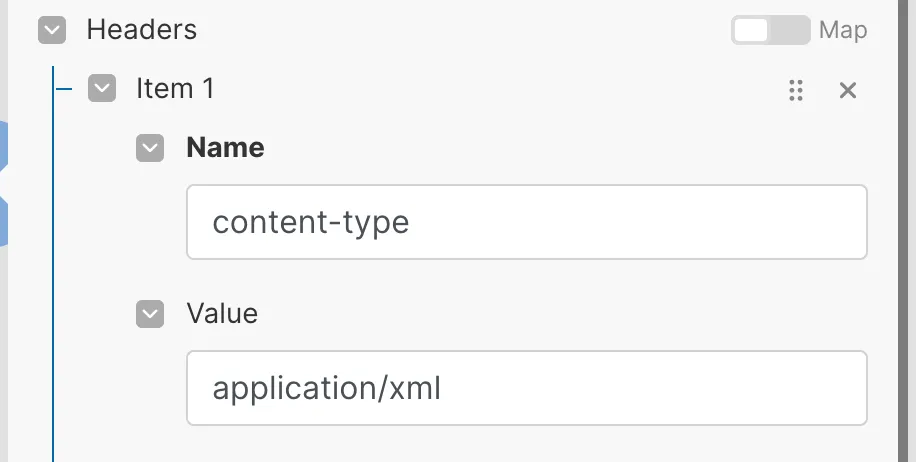
Task: Collapse the Headers section chevron
Action: click(52, 30)
